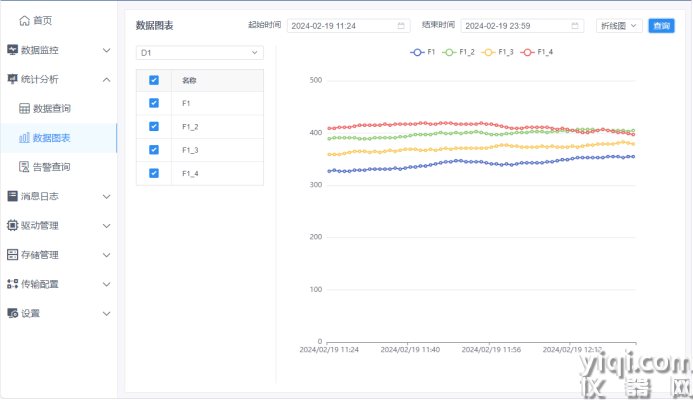Click the start time field 2024-02-19 11:24

[x=348, y=26]
